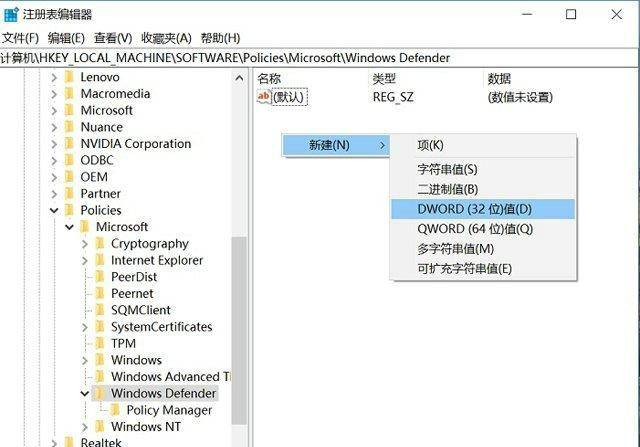Click the Peernet folder icon
640x447 pixels.
pos(100,294)
